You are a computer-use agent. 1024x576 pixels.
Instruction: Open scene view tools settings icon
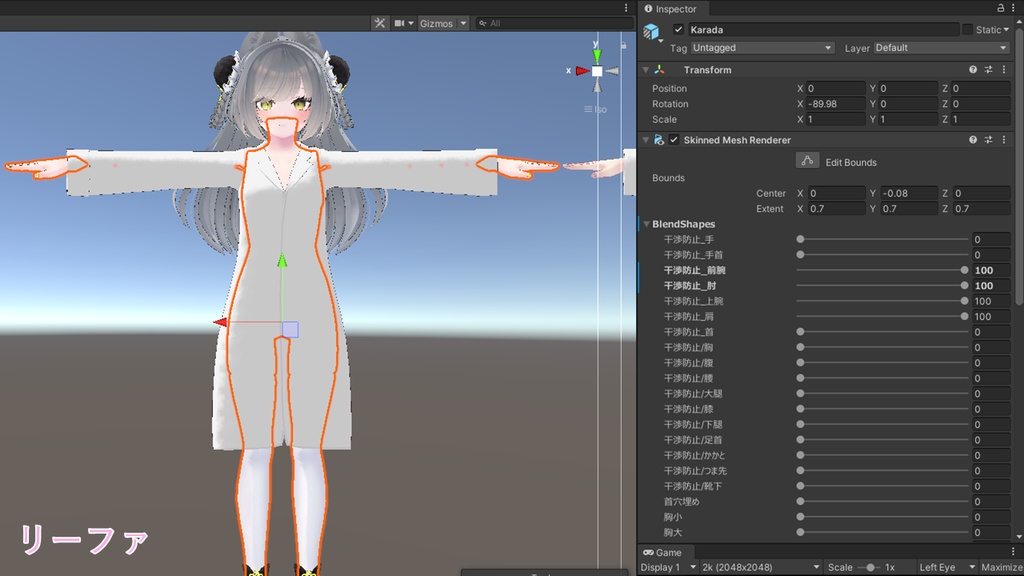pos(379,23)
